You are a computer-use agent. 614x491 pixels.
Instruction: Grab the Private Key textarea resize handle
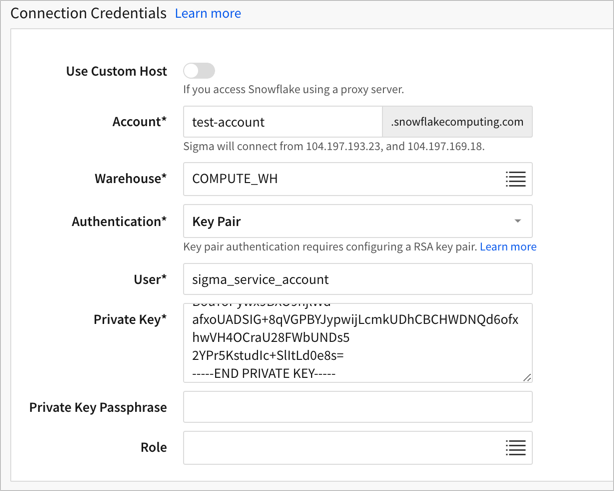(x=527, y=377)
